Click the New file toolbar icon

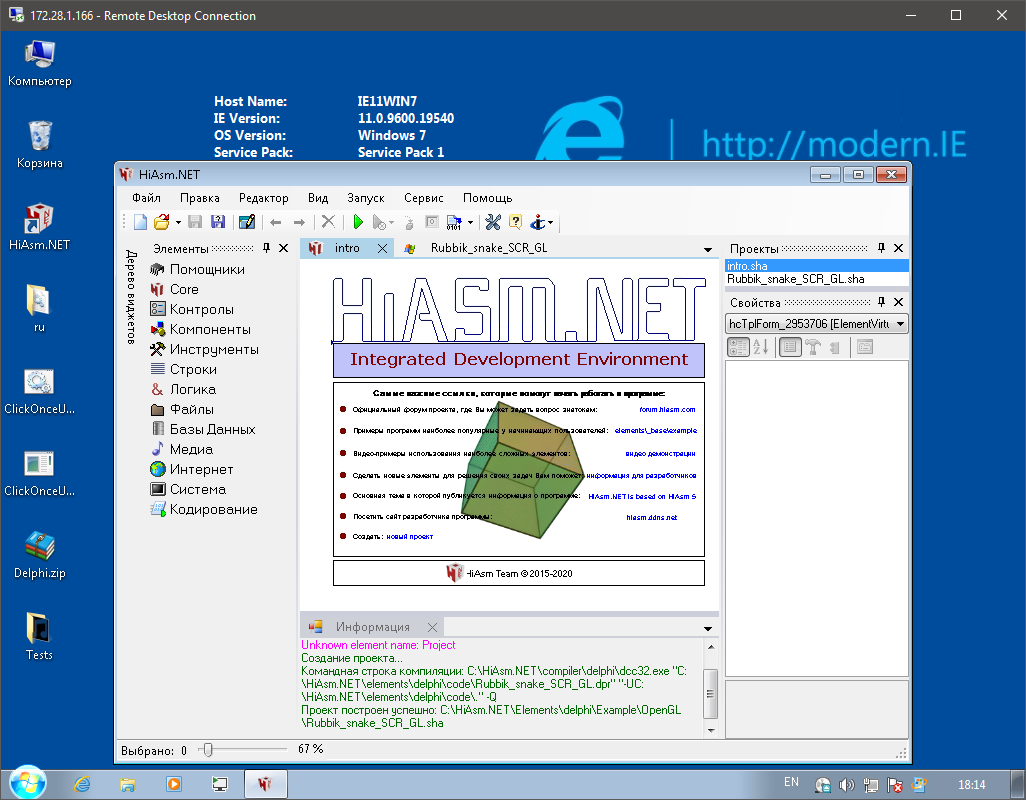141,222
